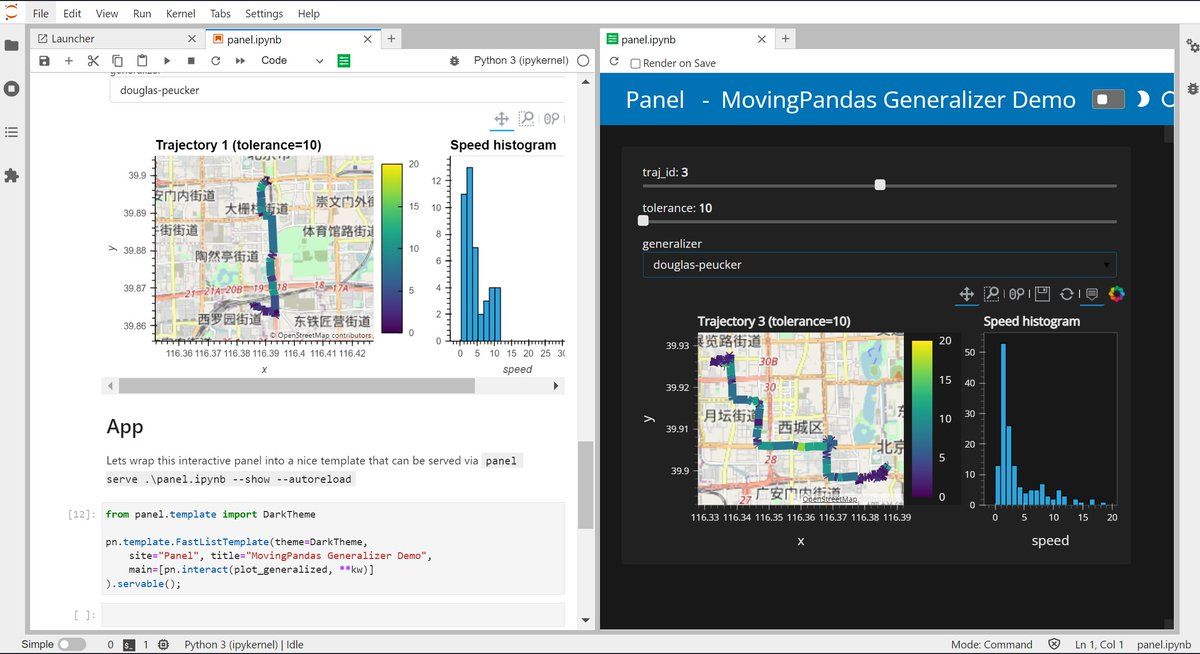Click into the empty code cell
The image size is (1200, 654).
pos(333,615)
